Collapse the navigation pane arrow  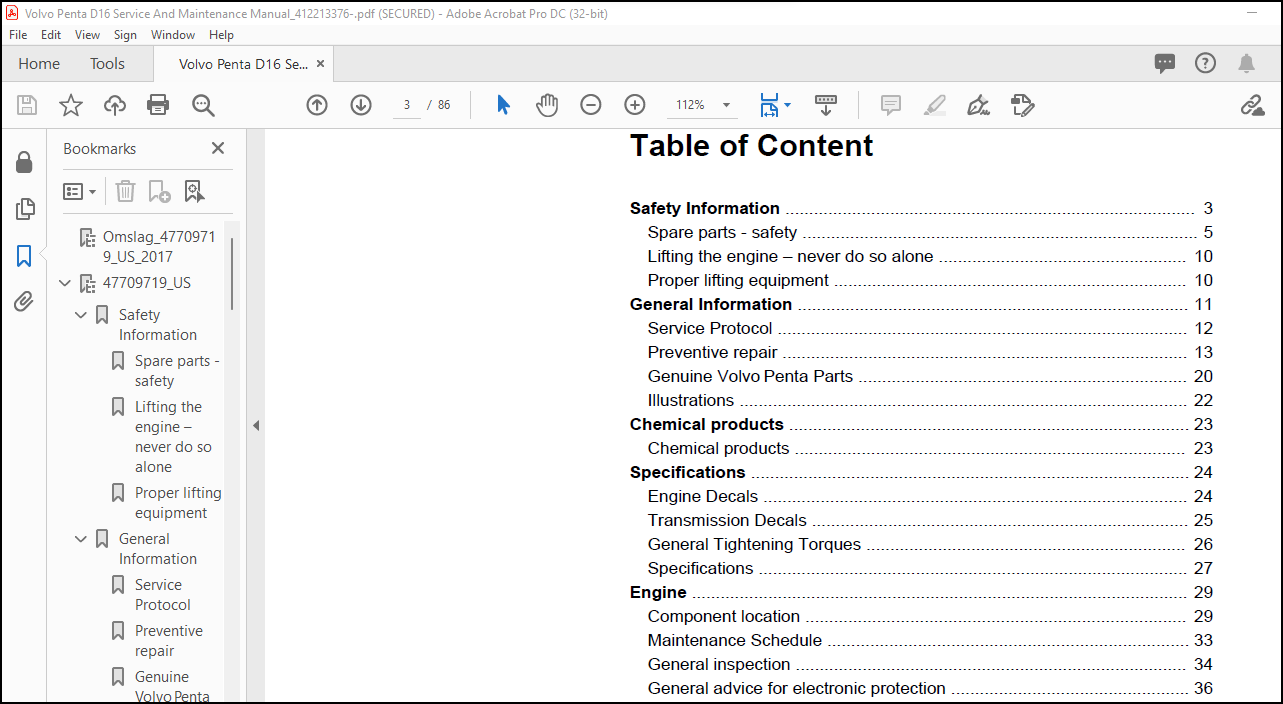click(256, 425)
